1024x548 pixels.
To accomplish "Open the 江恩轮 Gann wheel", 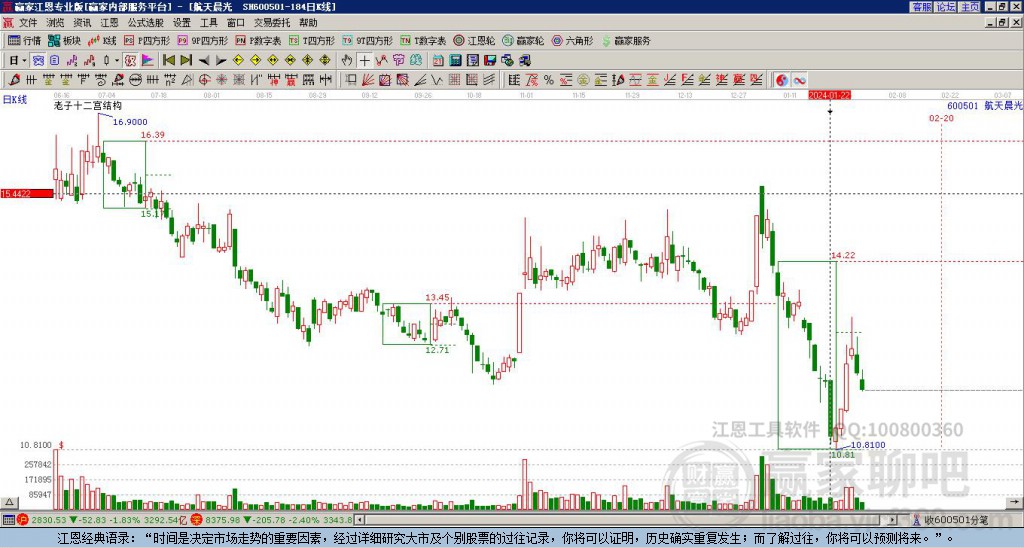I will tap(474, 40).
